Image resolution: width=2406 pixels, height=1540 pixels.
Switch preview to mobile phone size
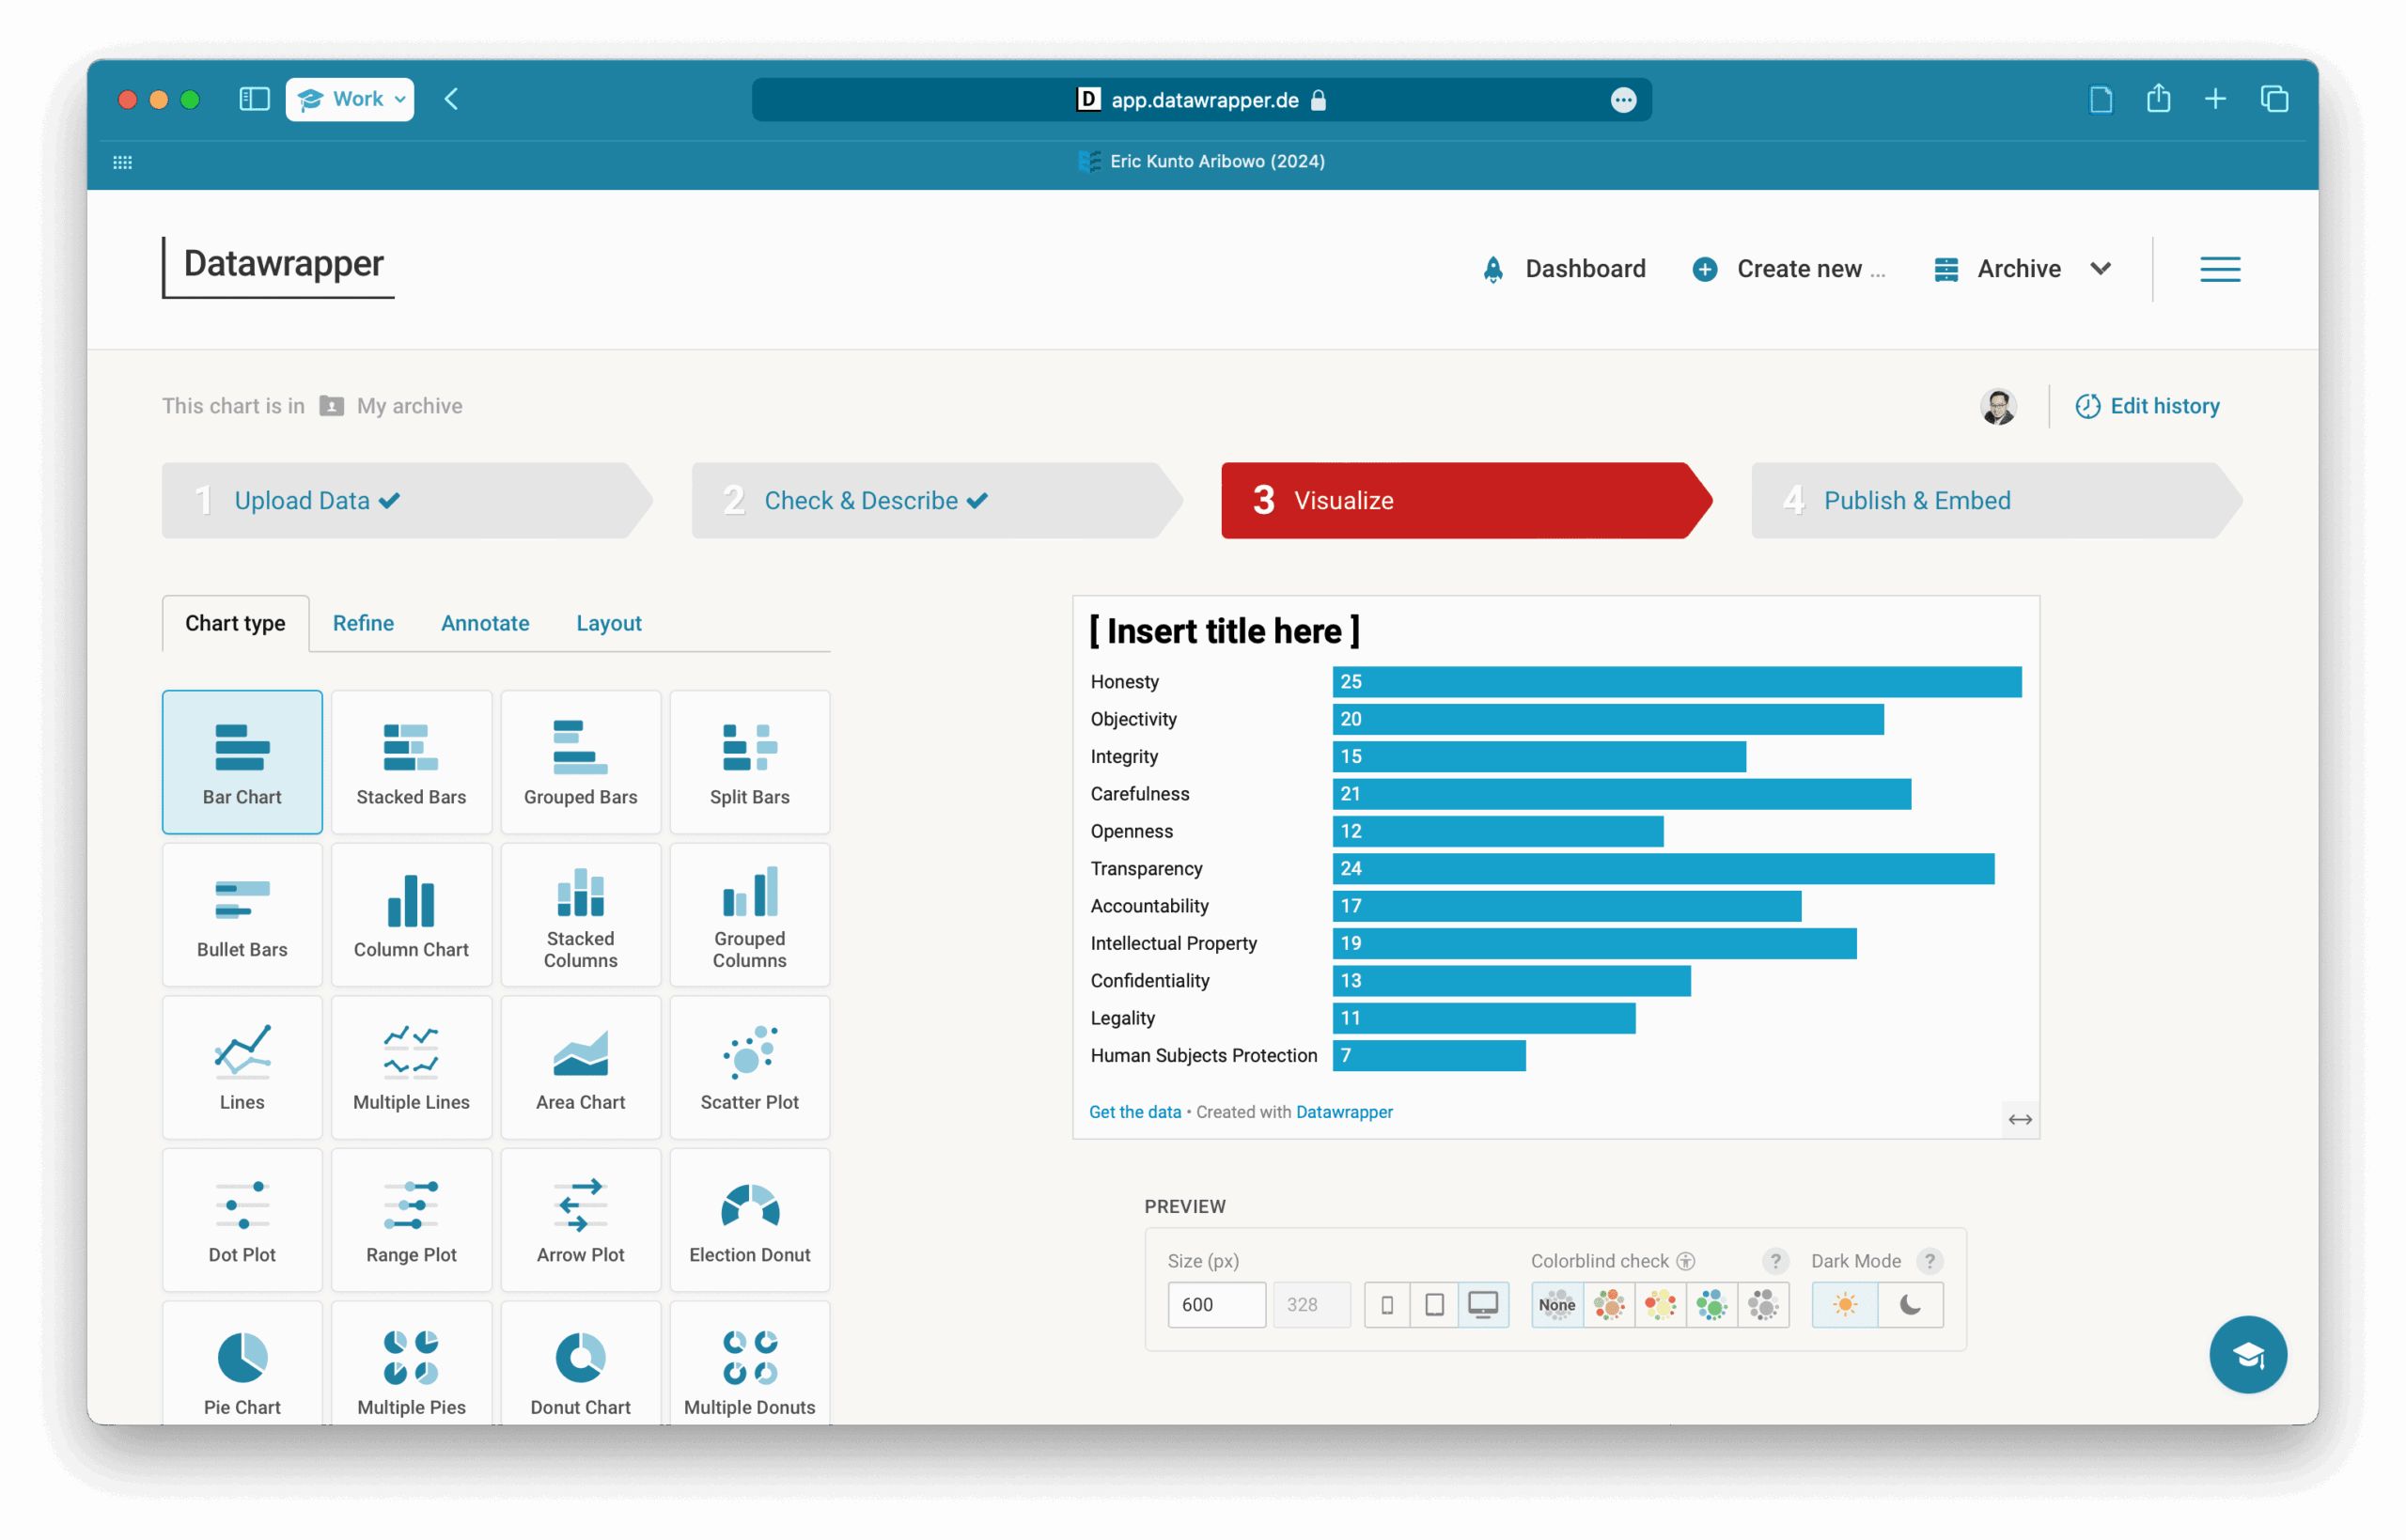(1386, 1304)
